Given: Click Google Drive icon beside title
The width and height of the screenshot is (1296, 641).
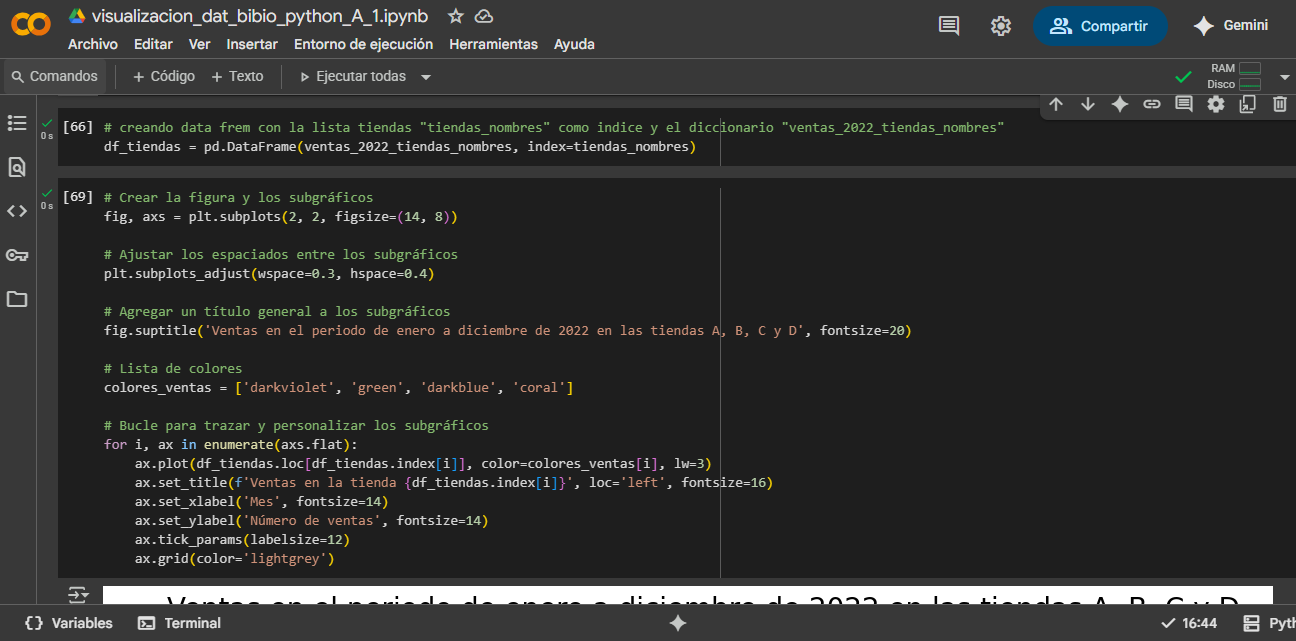Looking at the screenshot, I should pos(77,16).
